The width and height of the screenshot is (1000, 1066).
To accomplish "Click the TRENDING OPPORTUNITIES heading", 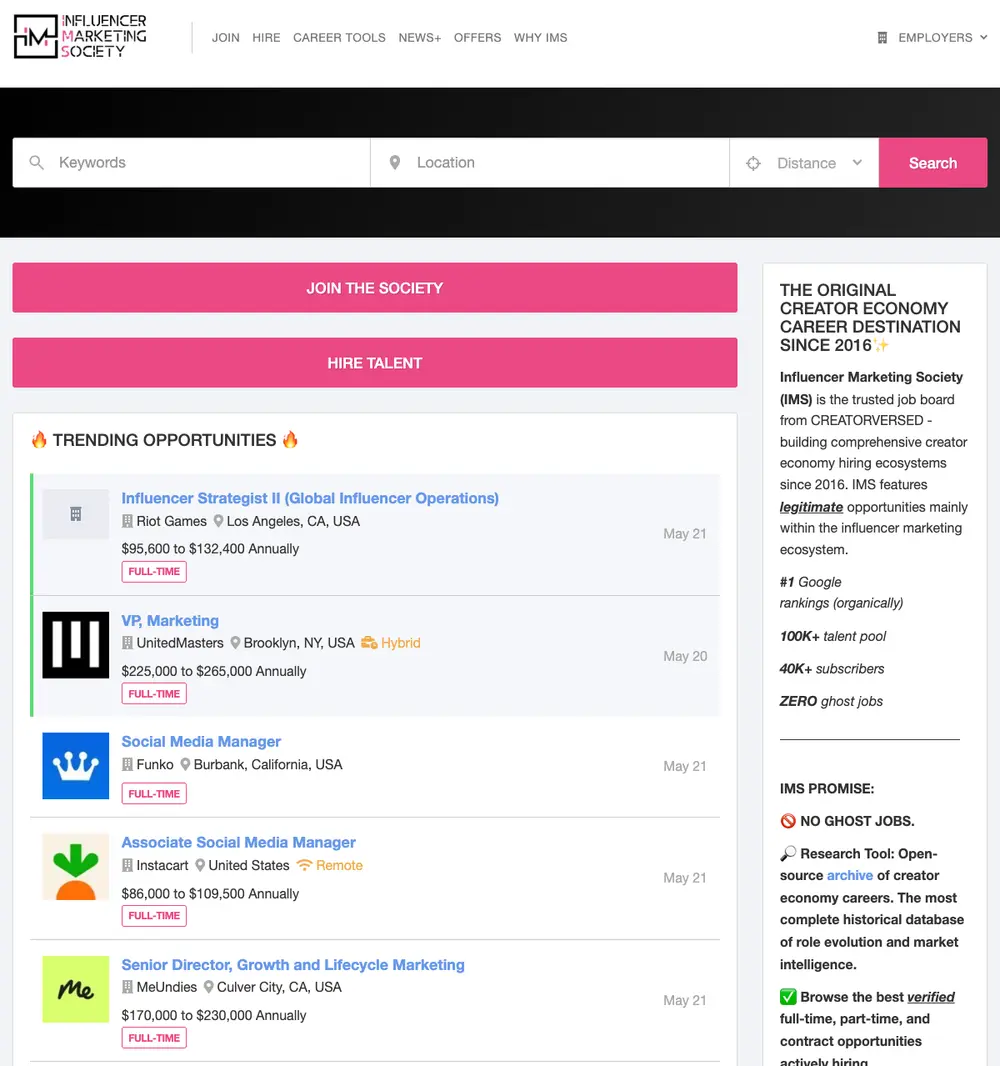I will pyautogui.click(x=165, y=440).
